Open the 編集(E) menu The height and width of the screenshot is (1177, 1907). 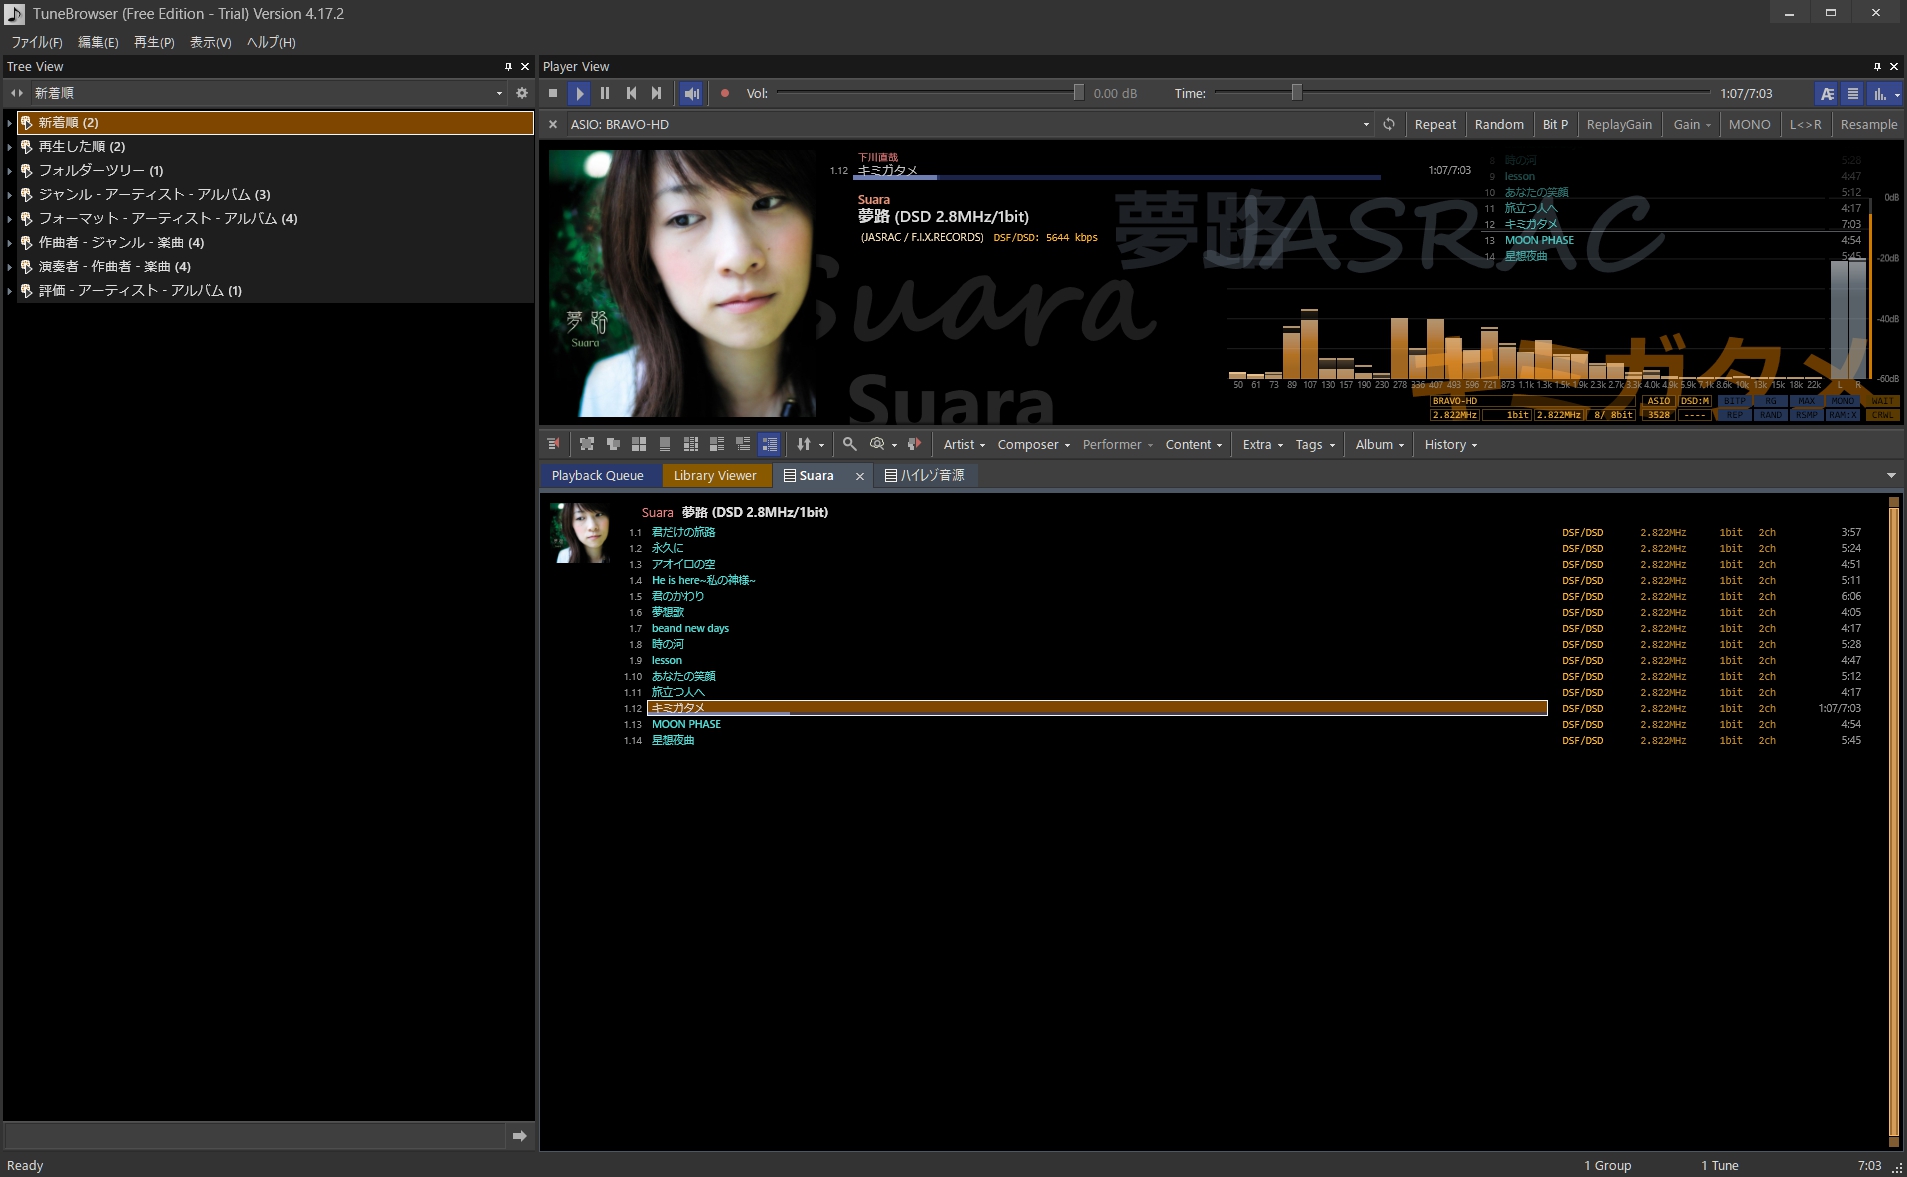(98, 42)
